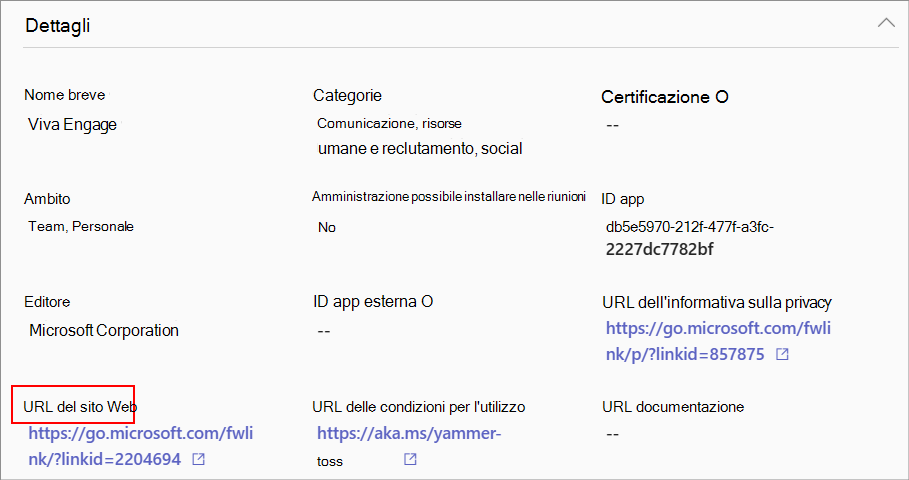Open the privacy policy go.microsoft.com link
The width and height of the screenshot is (909, 480).
(x=718, y=341)
